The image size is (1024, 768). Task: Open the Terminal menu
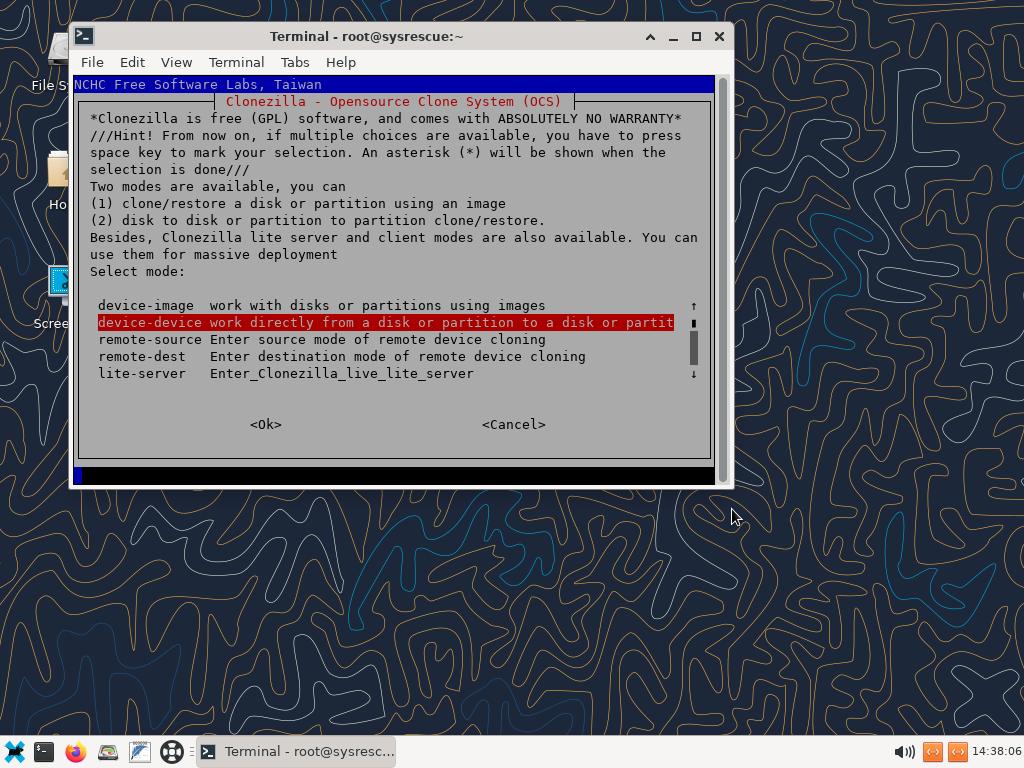pos(236,62)
